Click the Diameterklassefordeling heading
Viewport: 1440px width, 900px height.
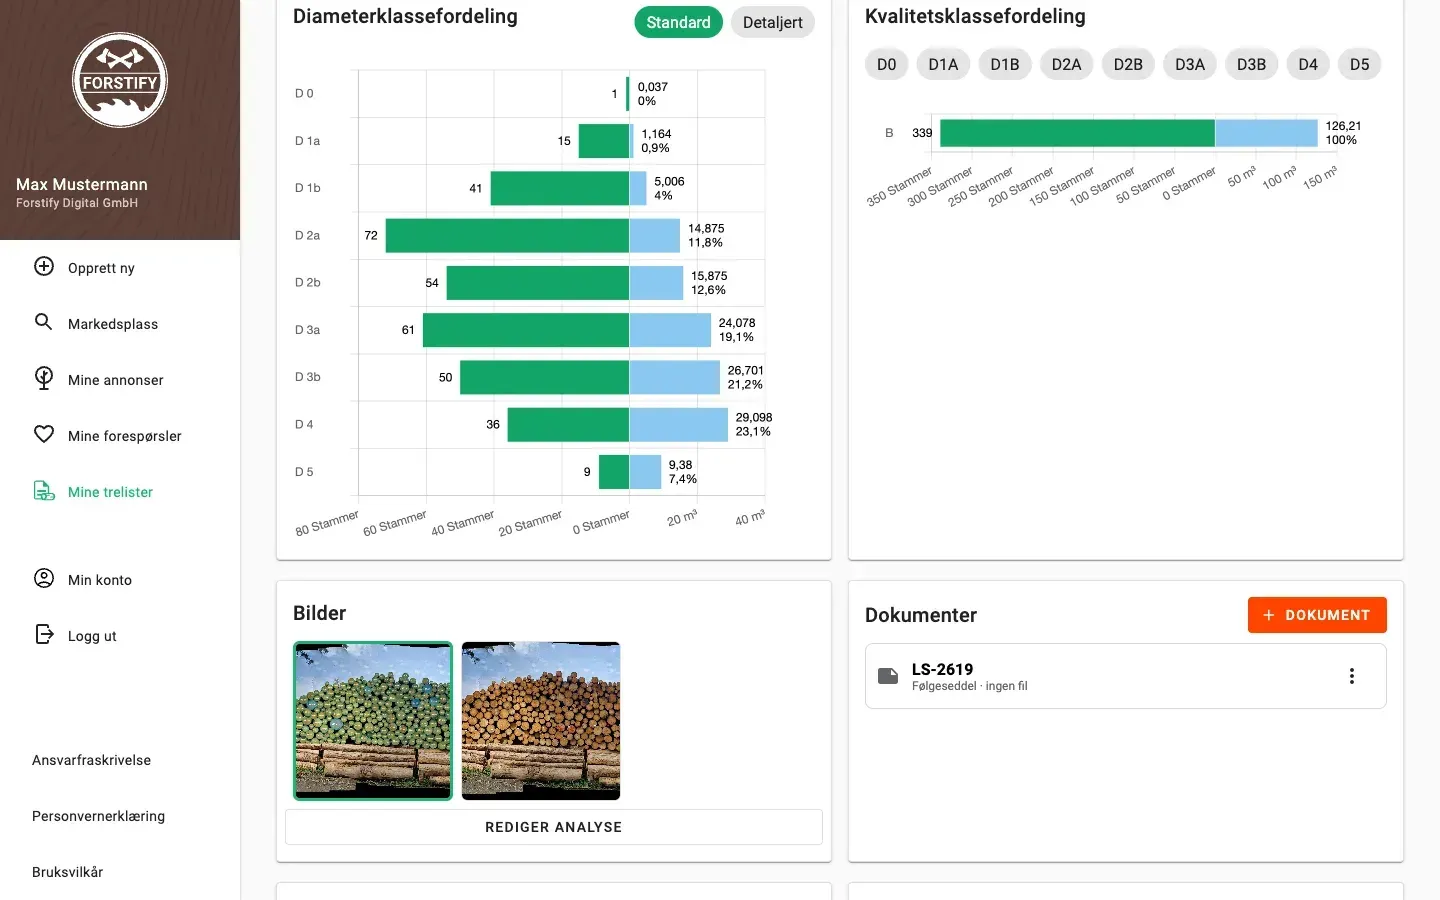pyautogui.click(x=405, y=16)
